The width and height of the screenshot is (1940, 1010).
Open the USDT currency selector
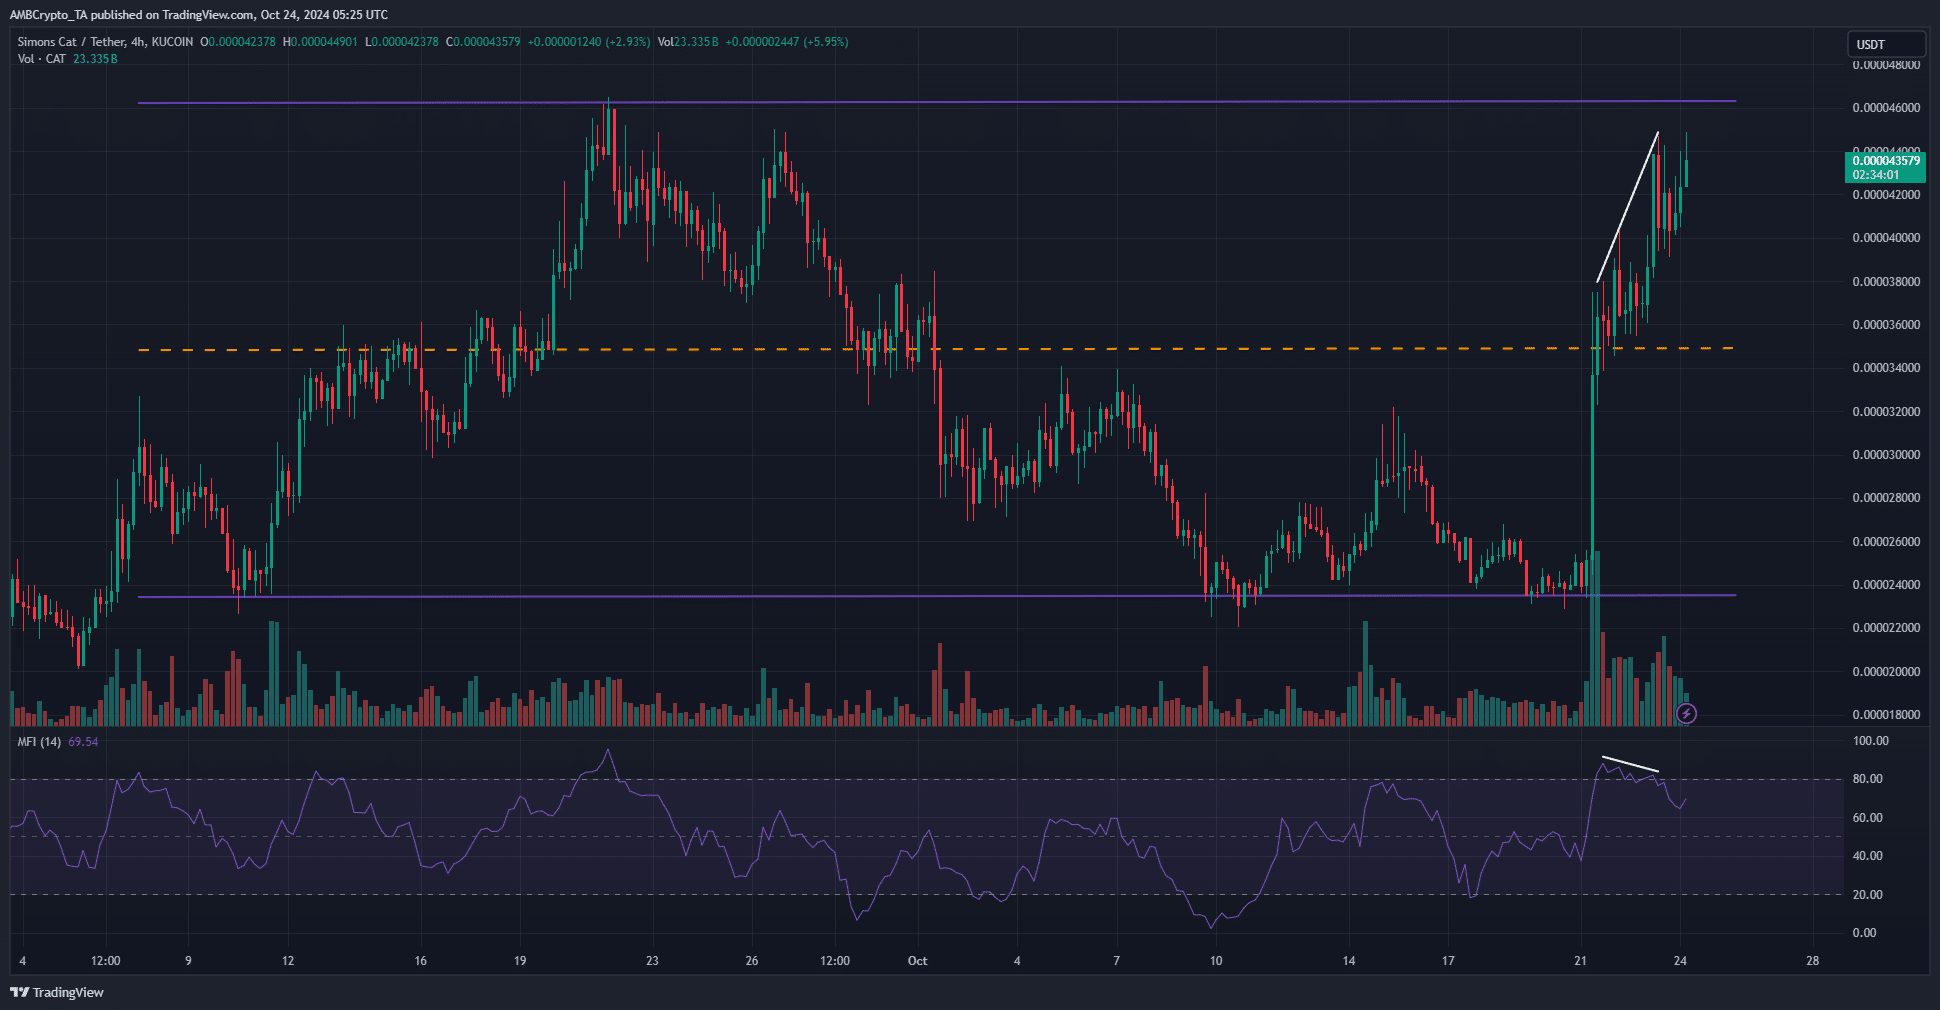tap(1885, 44)
